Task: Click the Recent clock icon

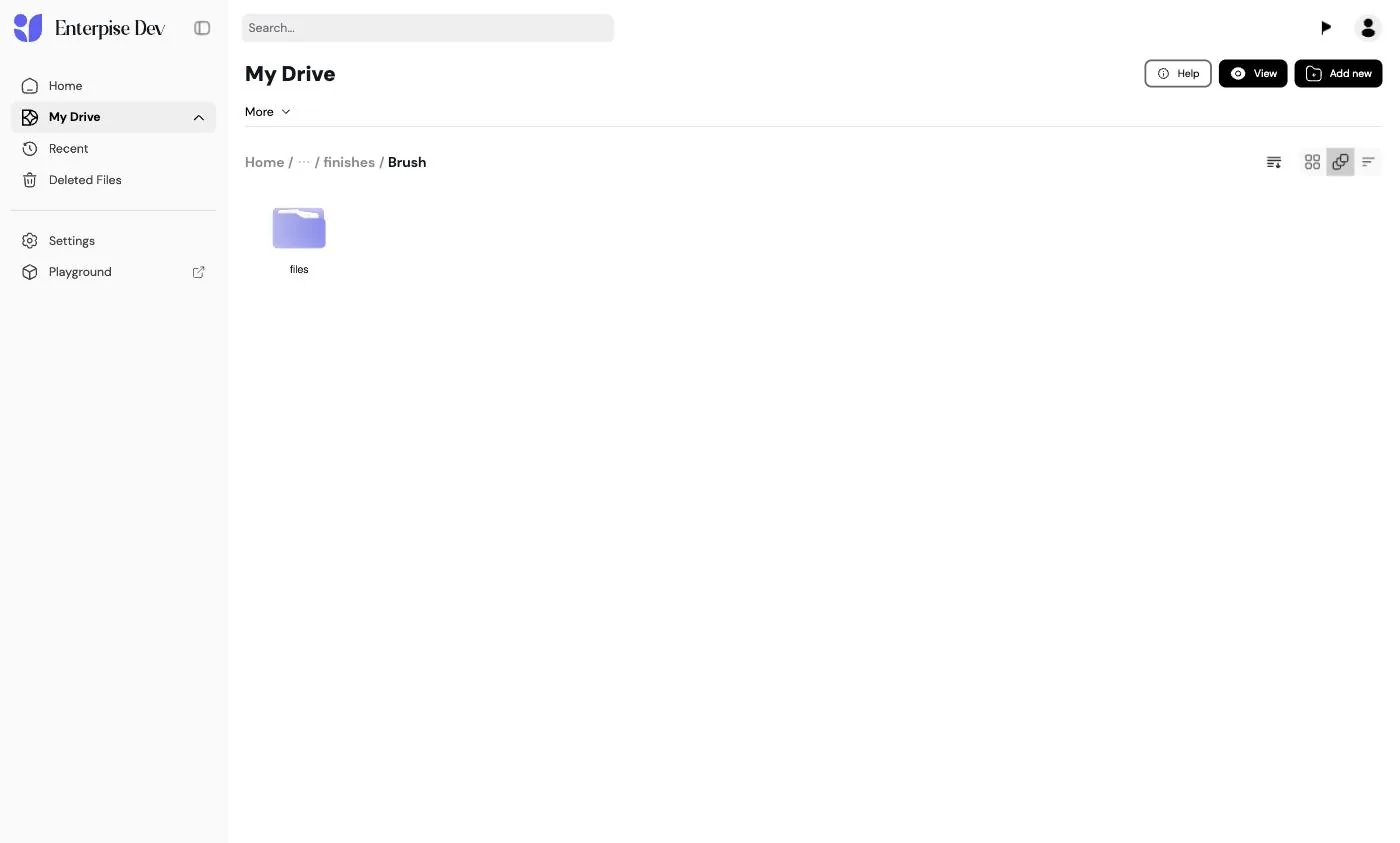Action: [30, 149]
